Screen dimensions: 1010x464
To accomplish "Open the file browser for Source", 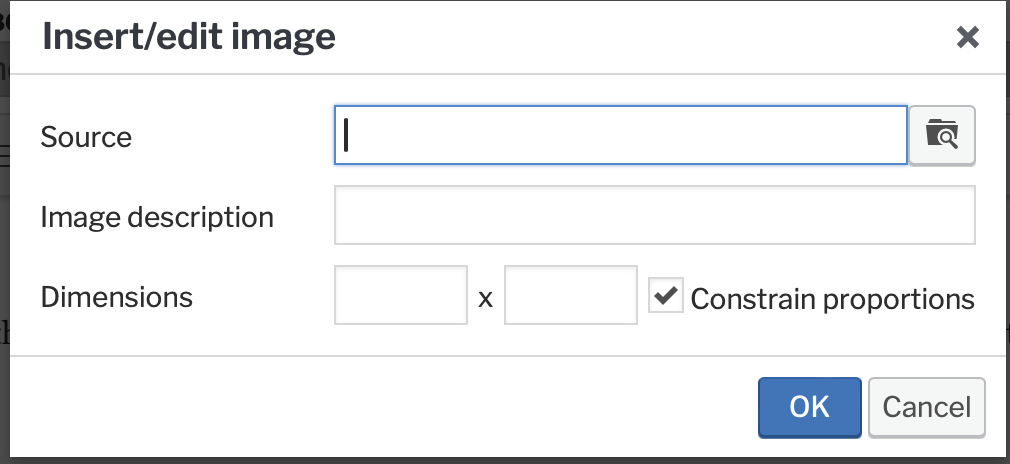I will pos(941,135).
